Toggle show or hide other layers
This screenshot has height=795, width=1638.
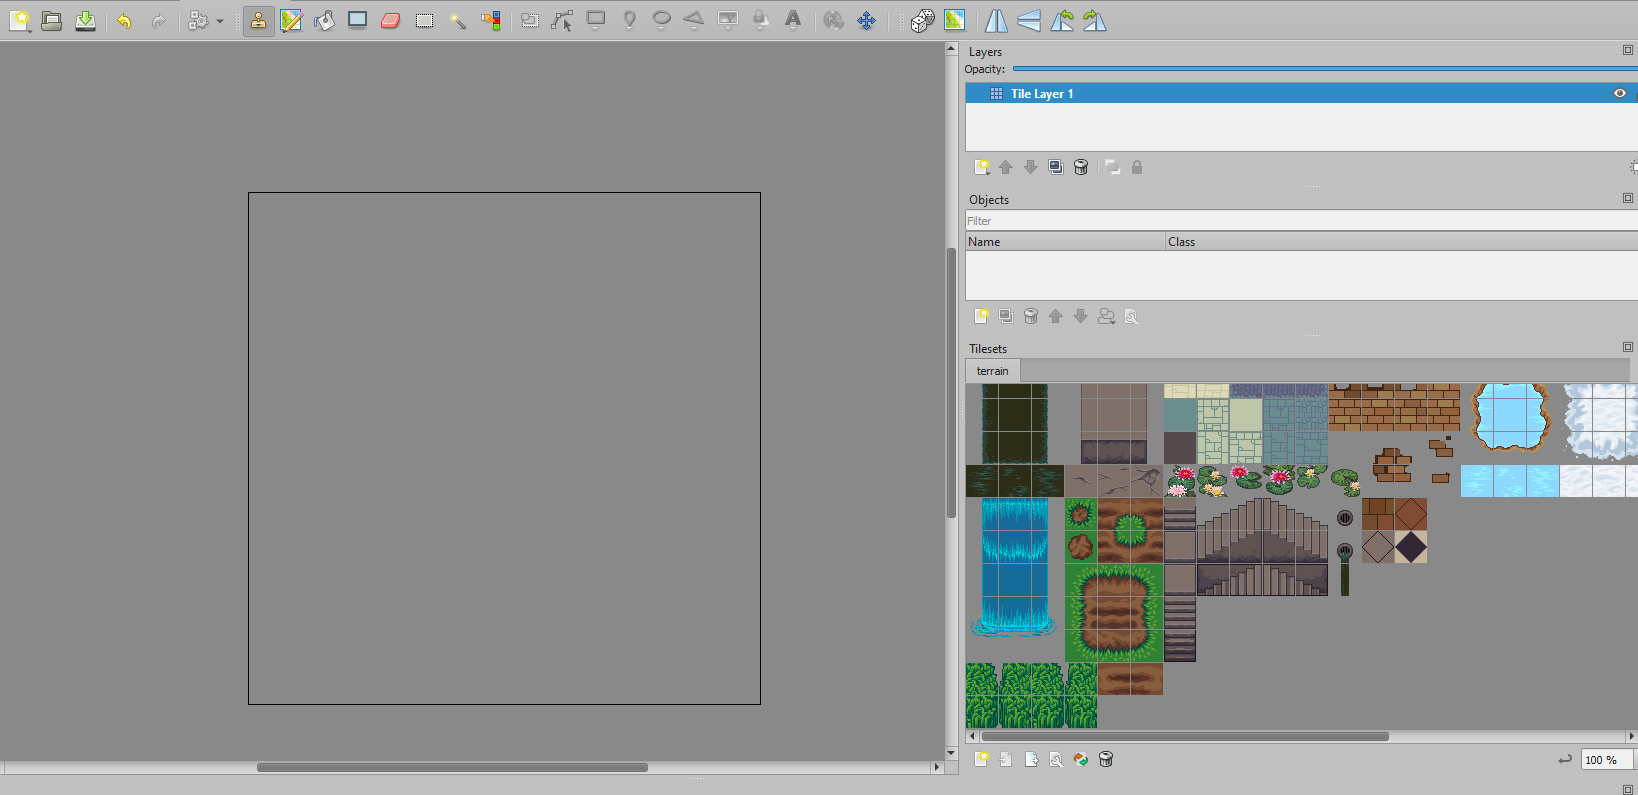pyautogui.click(x=1112, y=167)
